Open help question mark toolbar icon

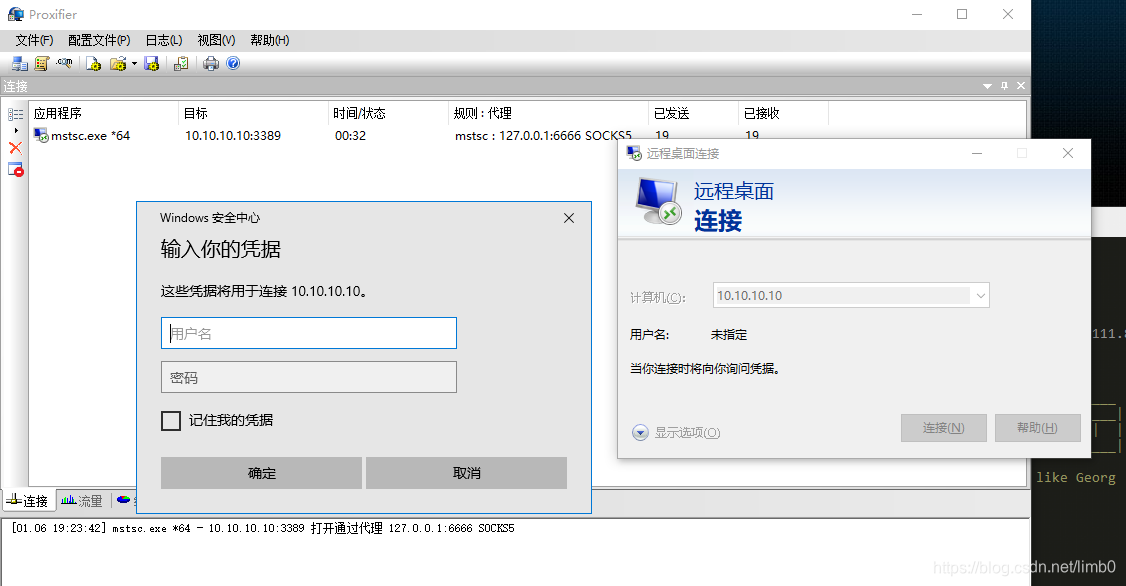(x=233, y=63)
